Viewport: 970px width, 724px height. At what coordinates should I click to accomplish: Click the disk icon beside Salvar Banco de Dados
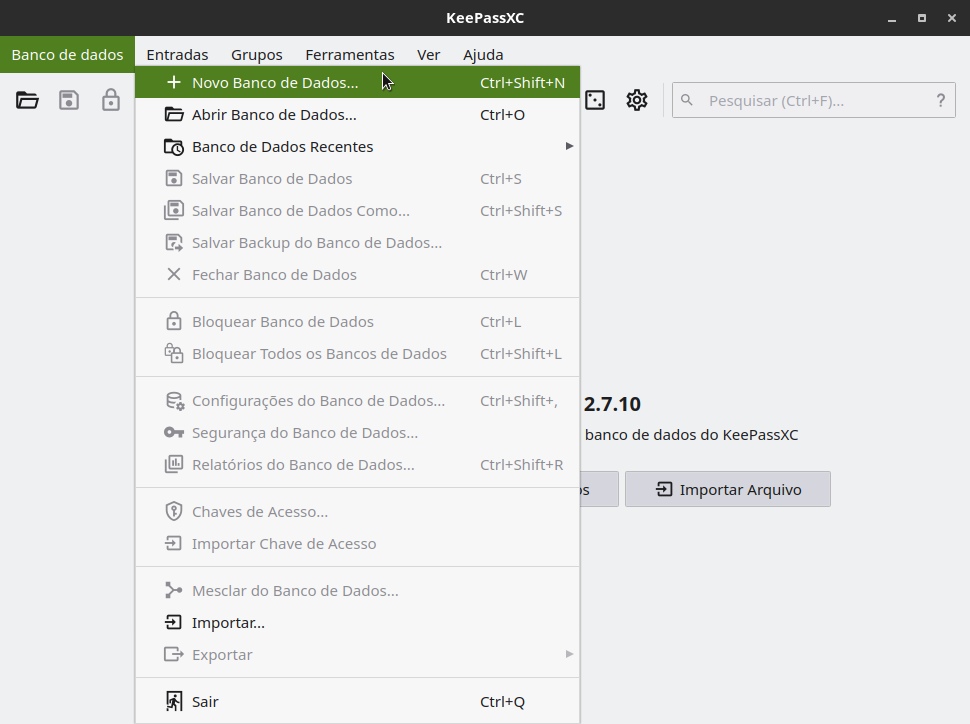click(x=174, y=178)
